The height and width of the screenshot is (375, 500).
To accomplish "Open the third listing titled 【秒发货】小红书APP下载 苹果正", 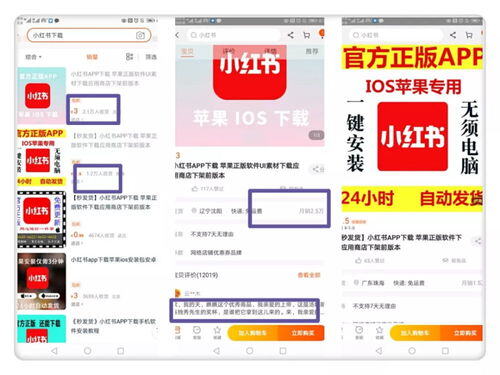I will [x=114, y=202].
